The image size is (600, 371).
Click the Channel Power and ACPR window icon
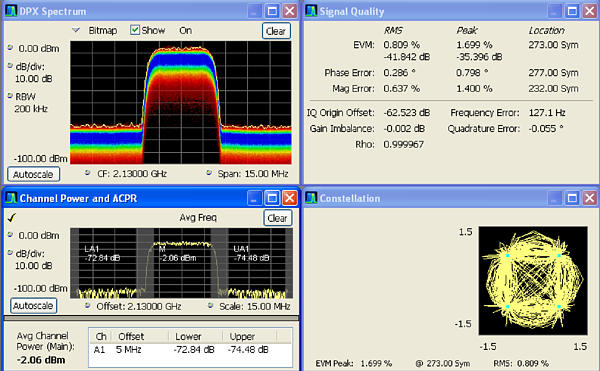11,198
